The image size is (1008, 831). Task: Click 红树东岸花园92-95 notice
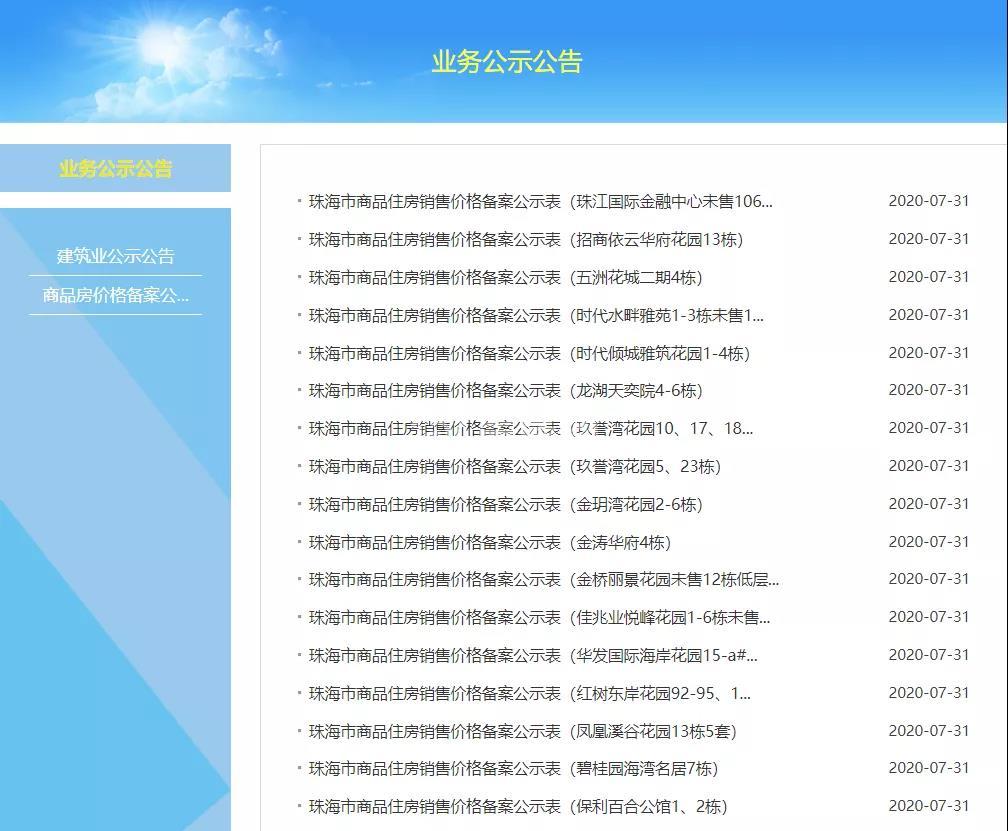pyautogui.click(x=529, y=694)
